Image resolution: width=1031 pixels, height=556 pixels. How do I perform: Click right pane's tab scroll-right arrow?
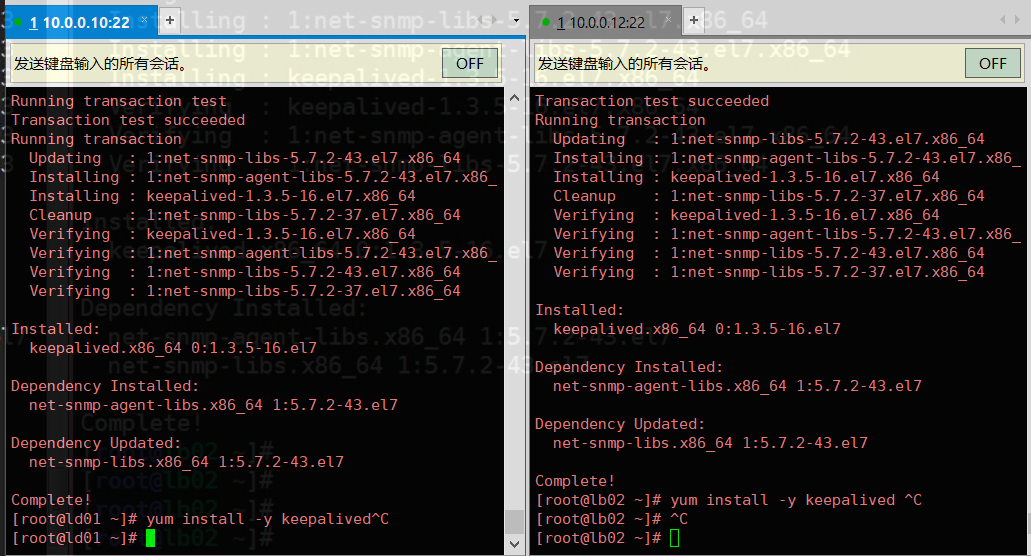1017,20
